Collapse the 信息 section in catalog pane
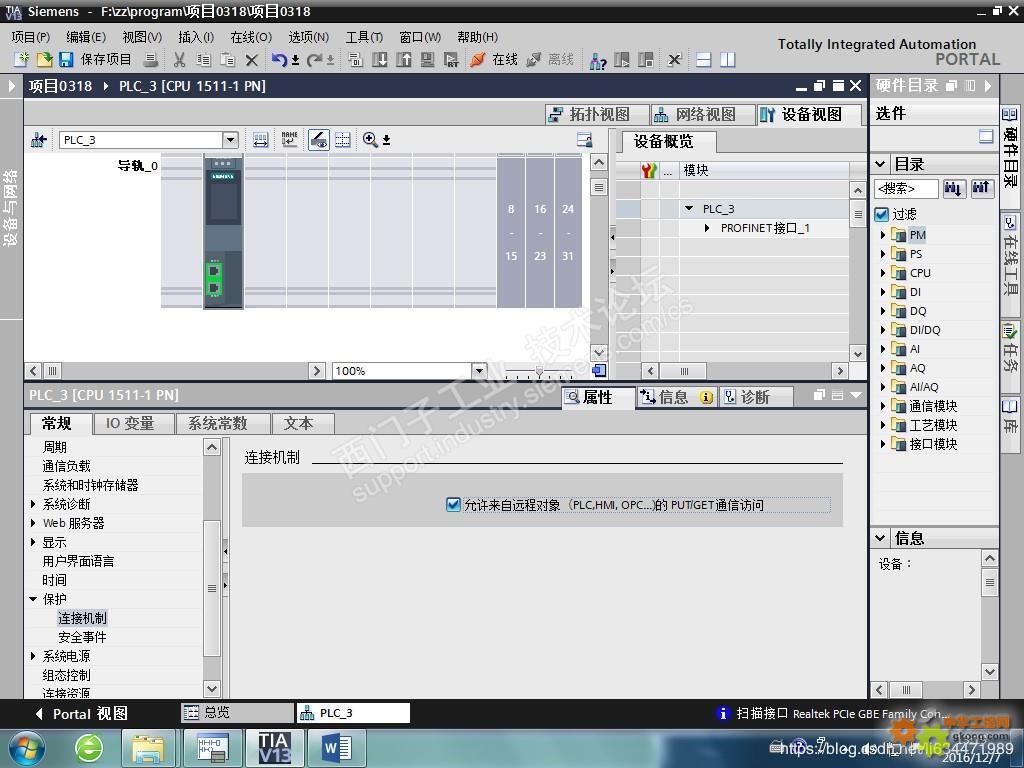The height and width of the screenshot is (768, 1024). point(880,538)
